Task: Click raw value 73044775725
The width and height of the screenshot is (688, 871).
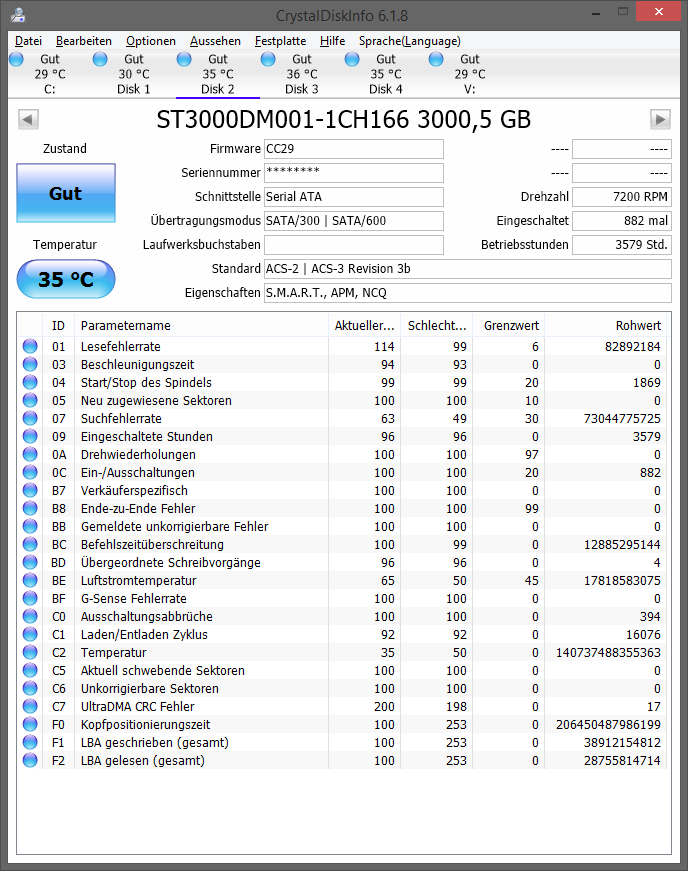Action: tap(622, 419)
